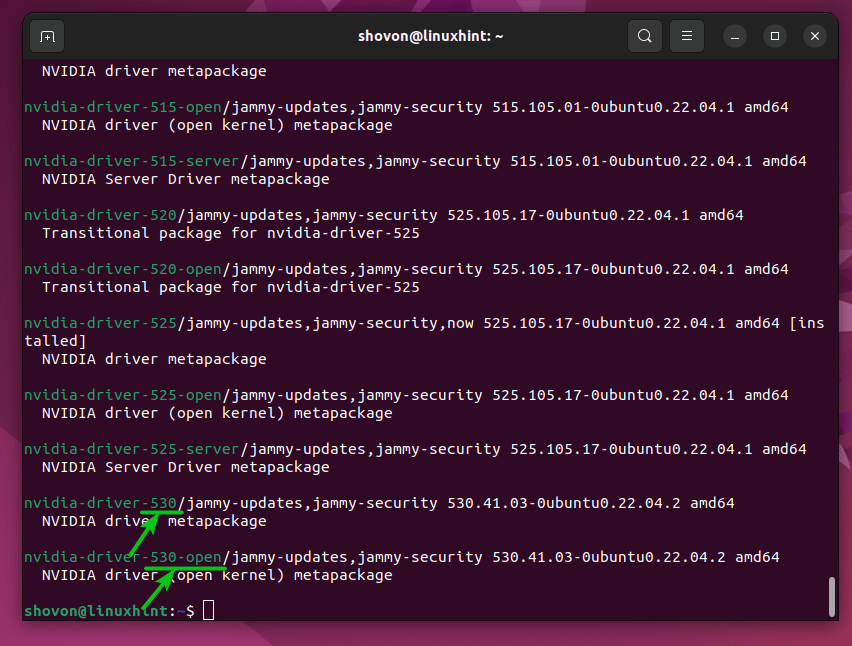Click version 525.105.17 on the nvidia-driver-520 line
The image size is (852, 646).
pyautogui.click(x=492, y=215)
